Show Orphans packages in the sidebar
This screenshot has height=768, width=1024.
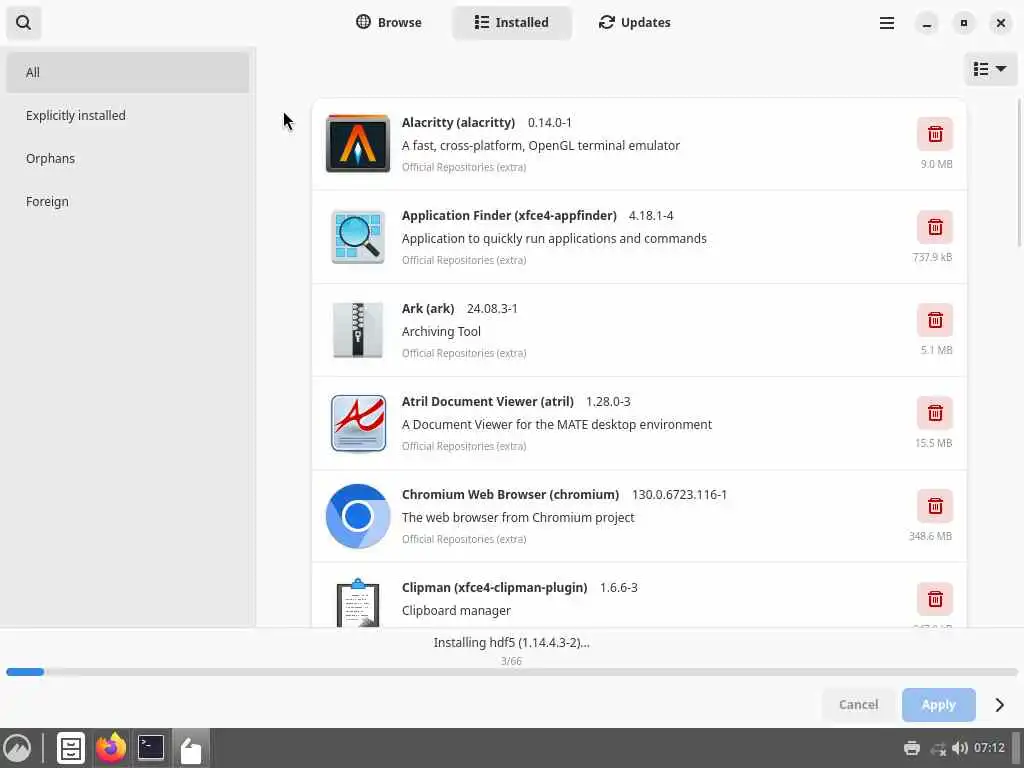(127, 159)
